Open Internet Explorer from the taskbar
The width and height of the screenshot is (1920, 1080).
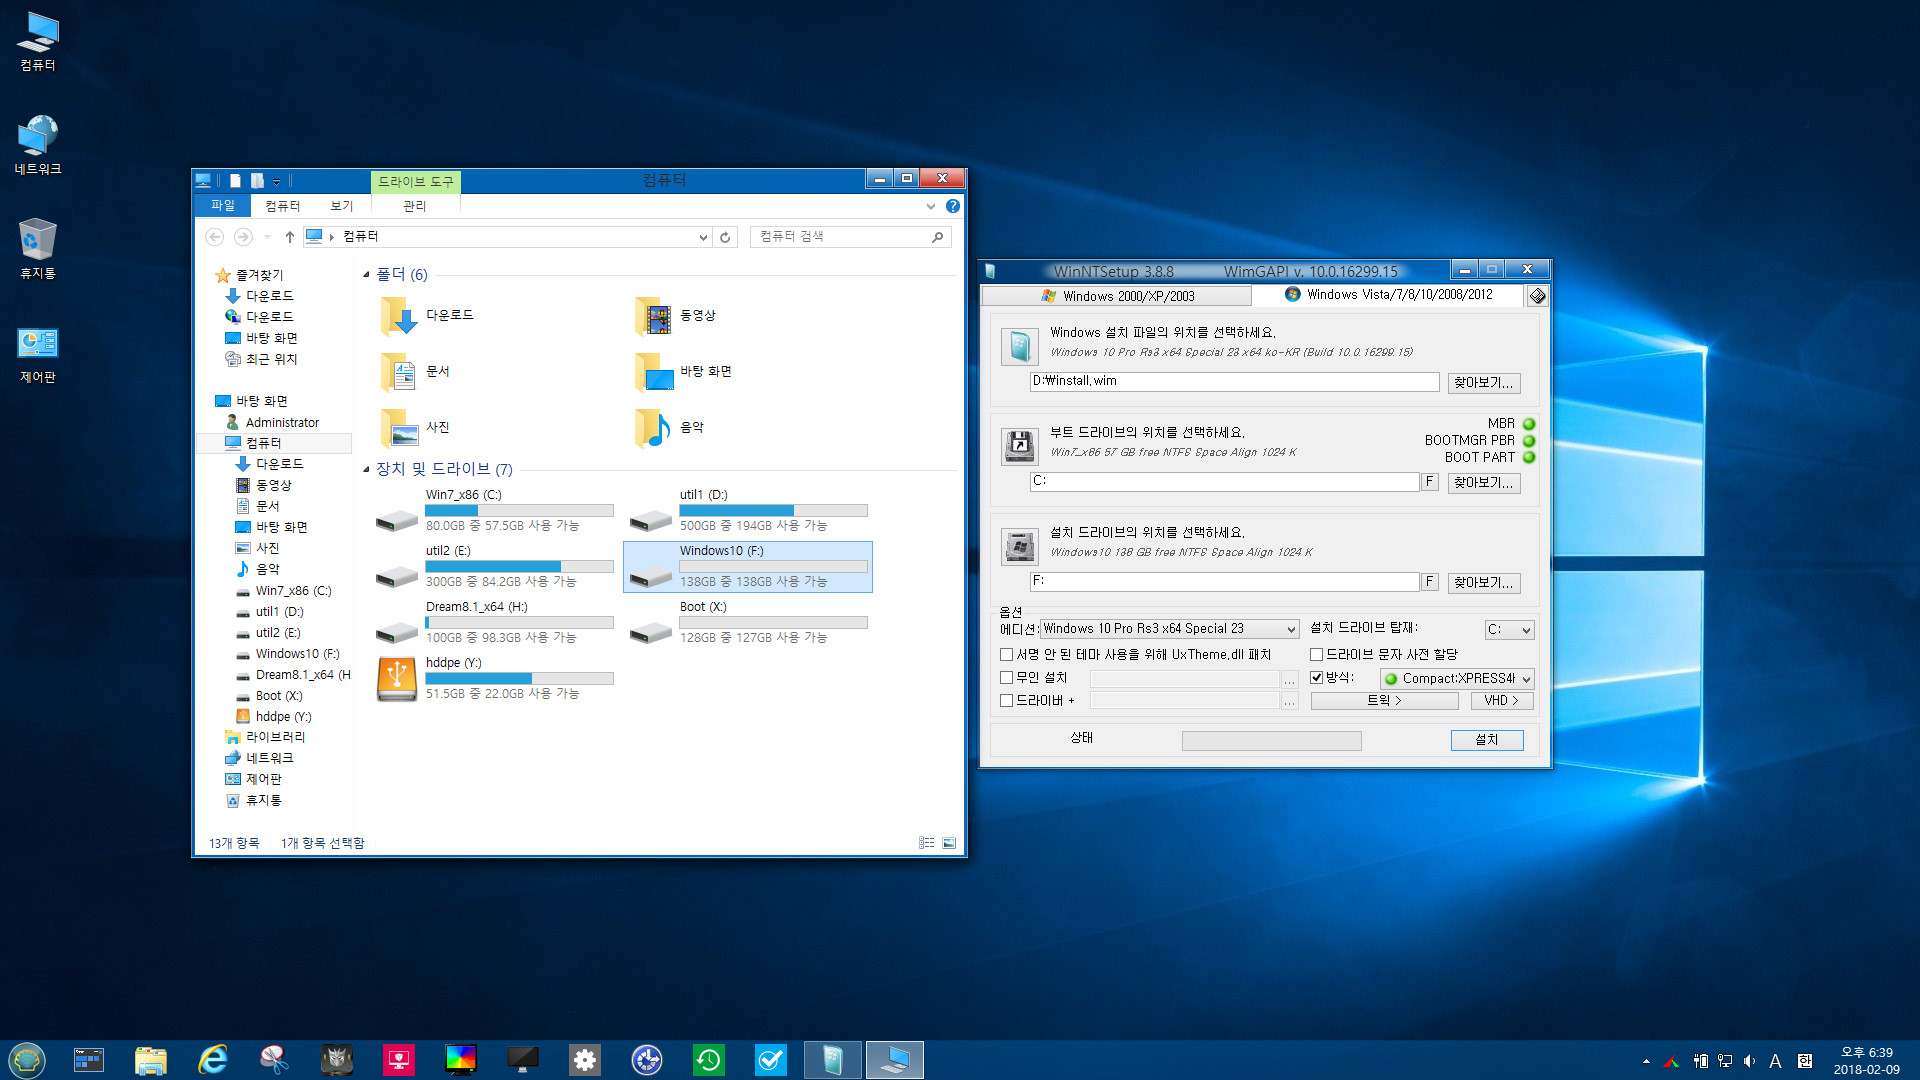coord(212,1060)
